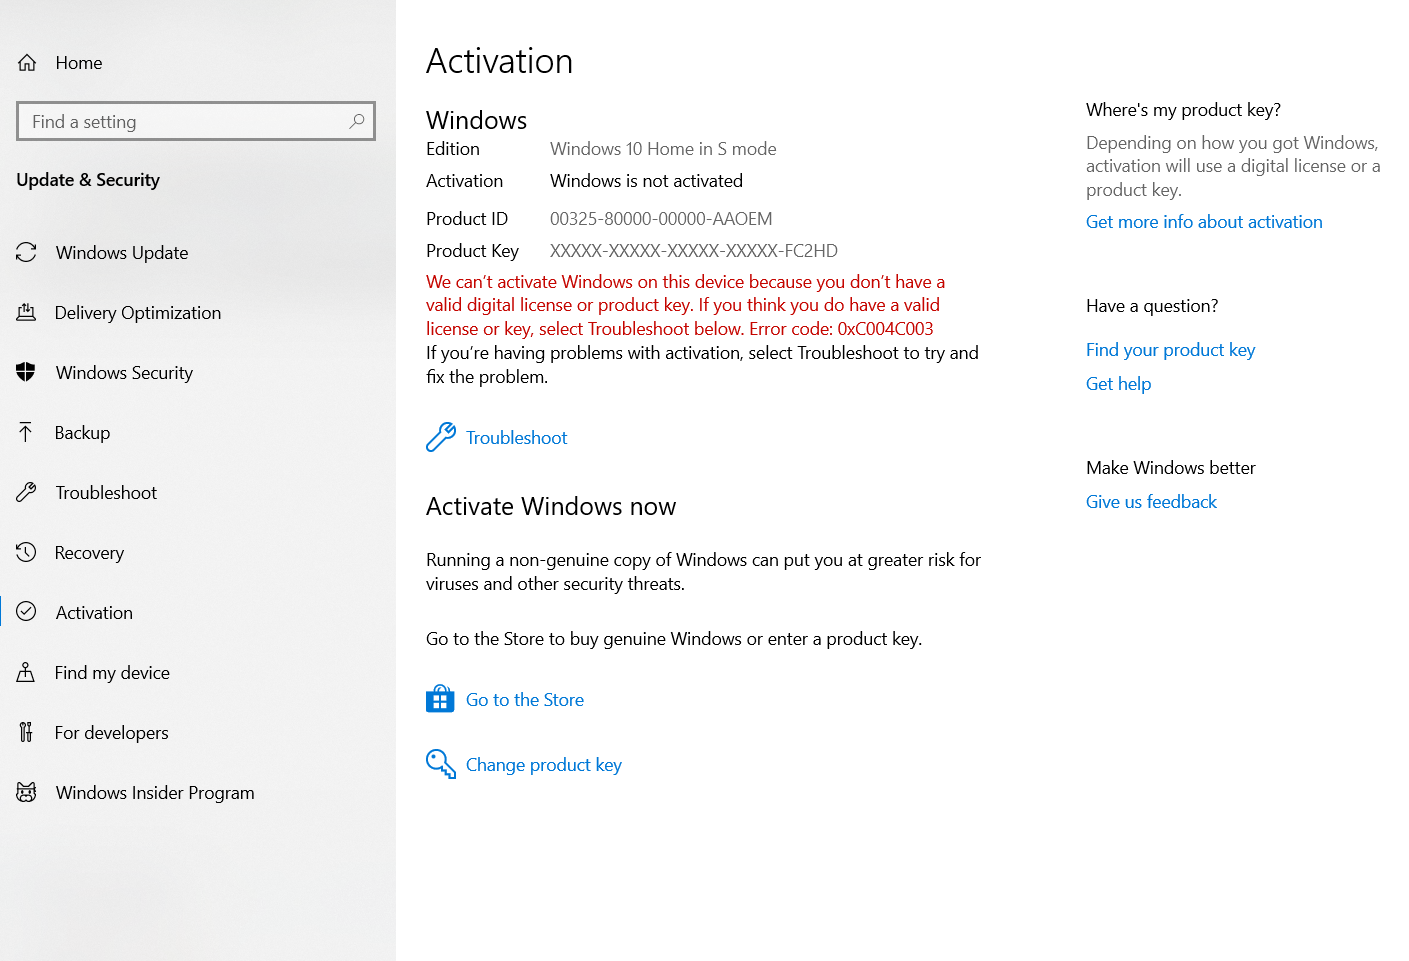Click the Product Key value ending FC2HD
Viewport: 1409px width, 961px height.
pos(694,251)
